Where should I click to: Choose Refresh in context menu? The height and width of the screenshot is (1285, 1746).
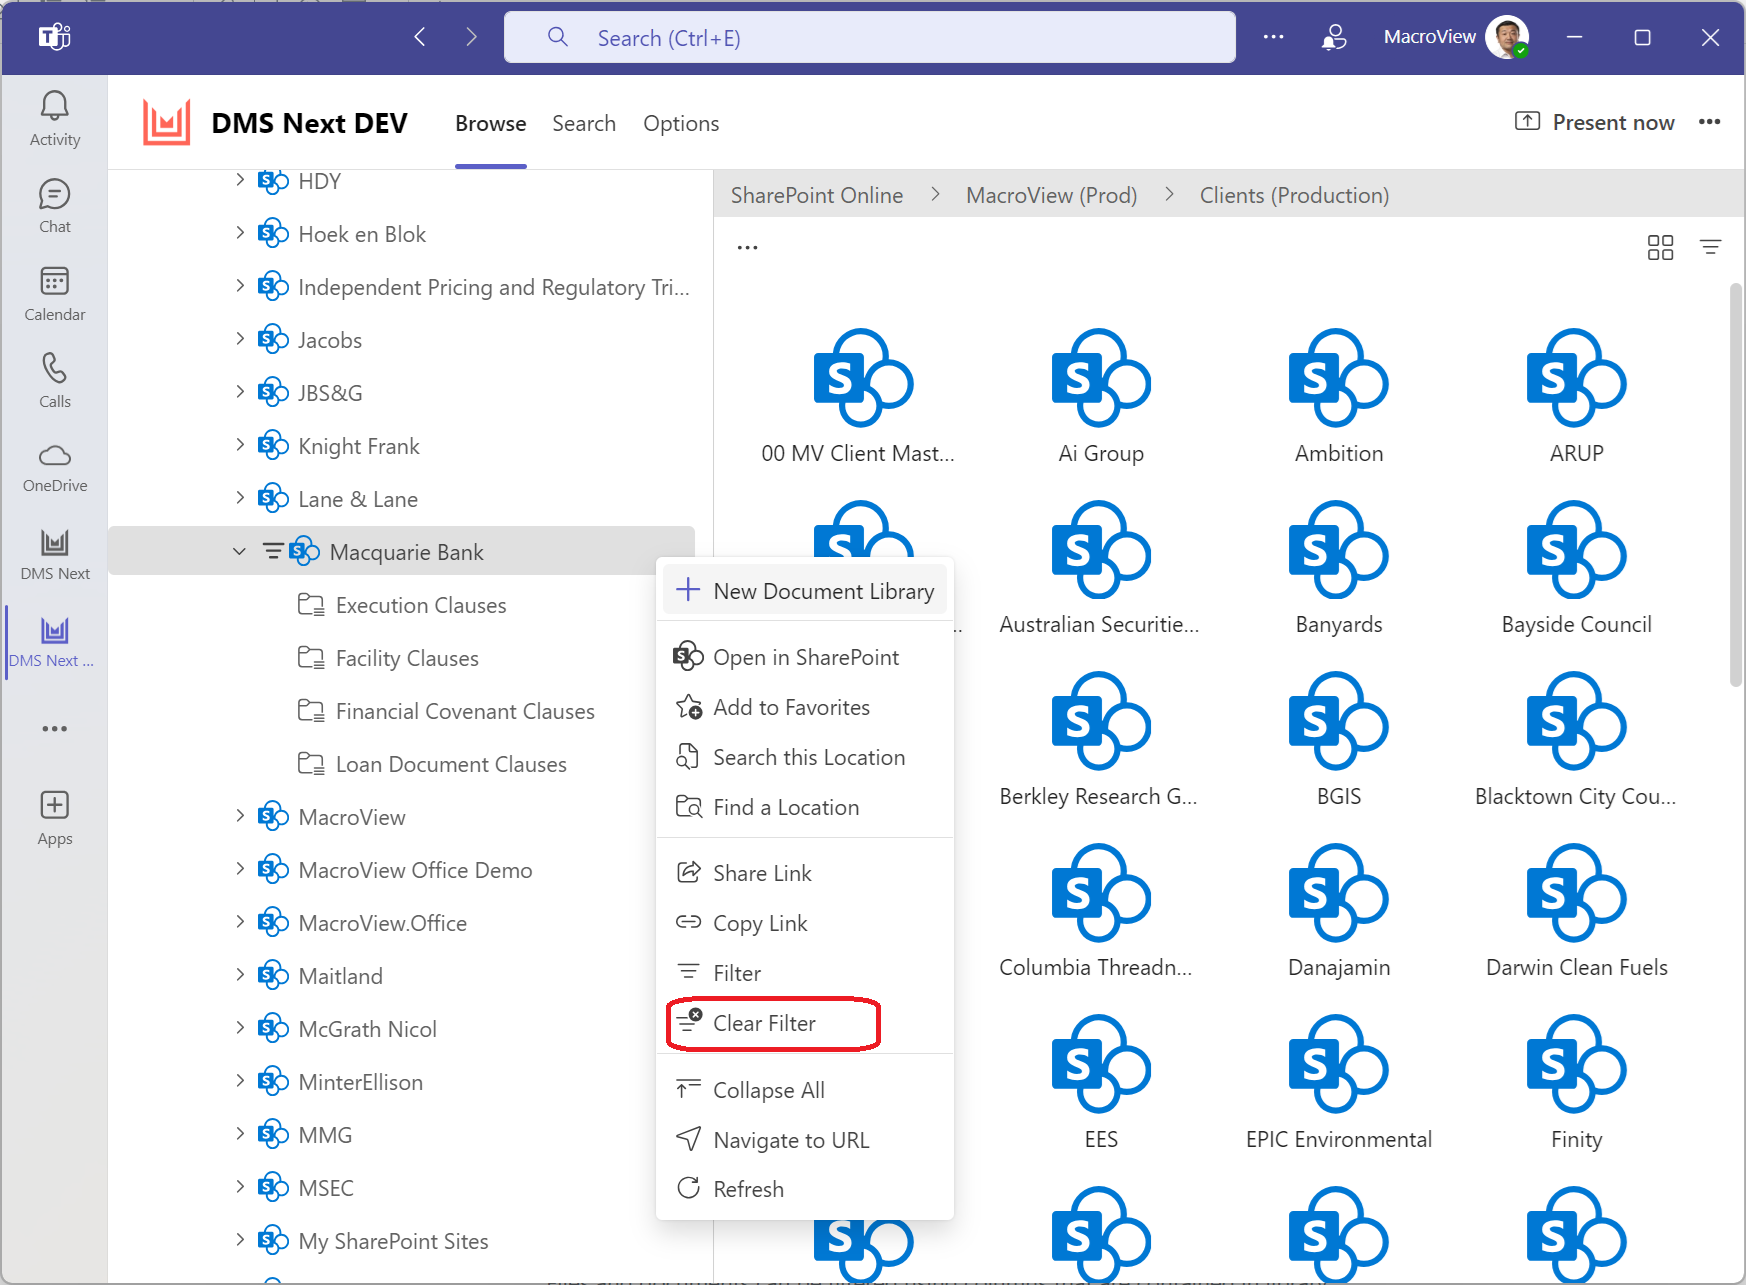tap(805, 1189)
